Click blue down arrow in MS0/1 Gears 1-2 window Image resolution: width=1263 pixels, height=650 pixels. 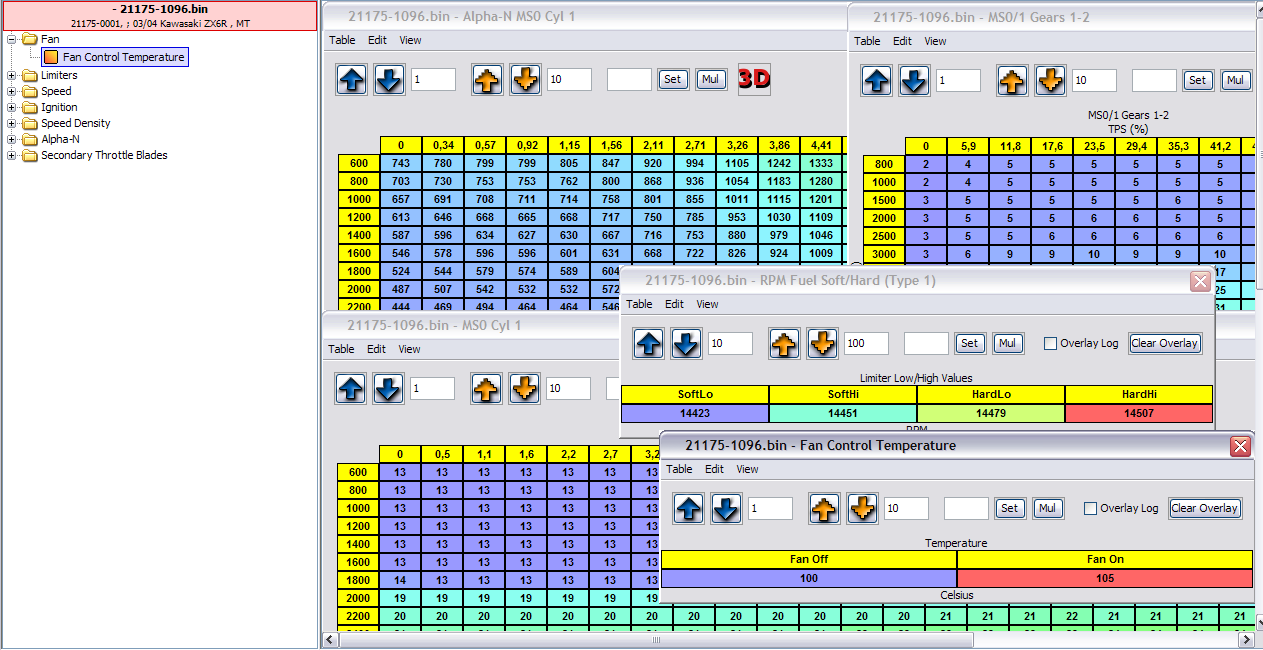pos(913,81)
